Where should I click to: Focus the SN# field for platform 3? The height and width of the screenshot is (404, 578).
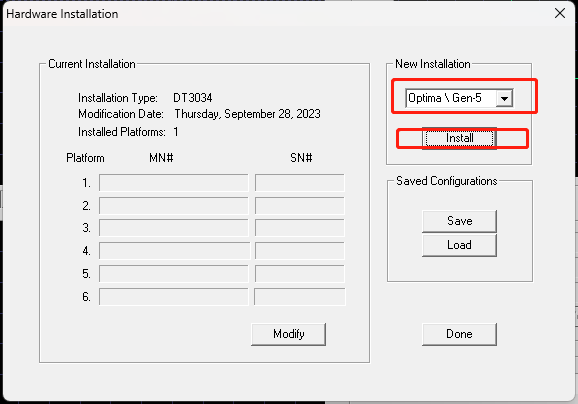click(300, 228)
